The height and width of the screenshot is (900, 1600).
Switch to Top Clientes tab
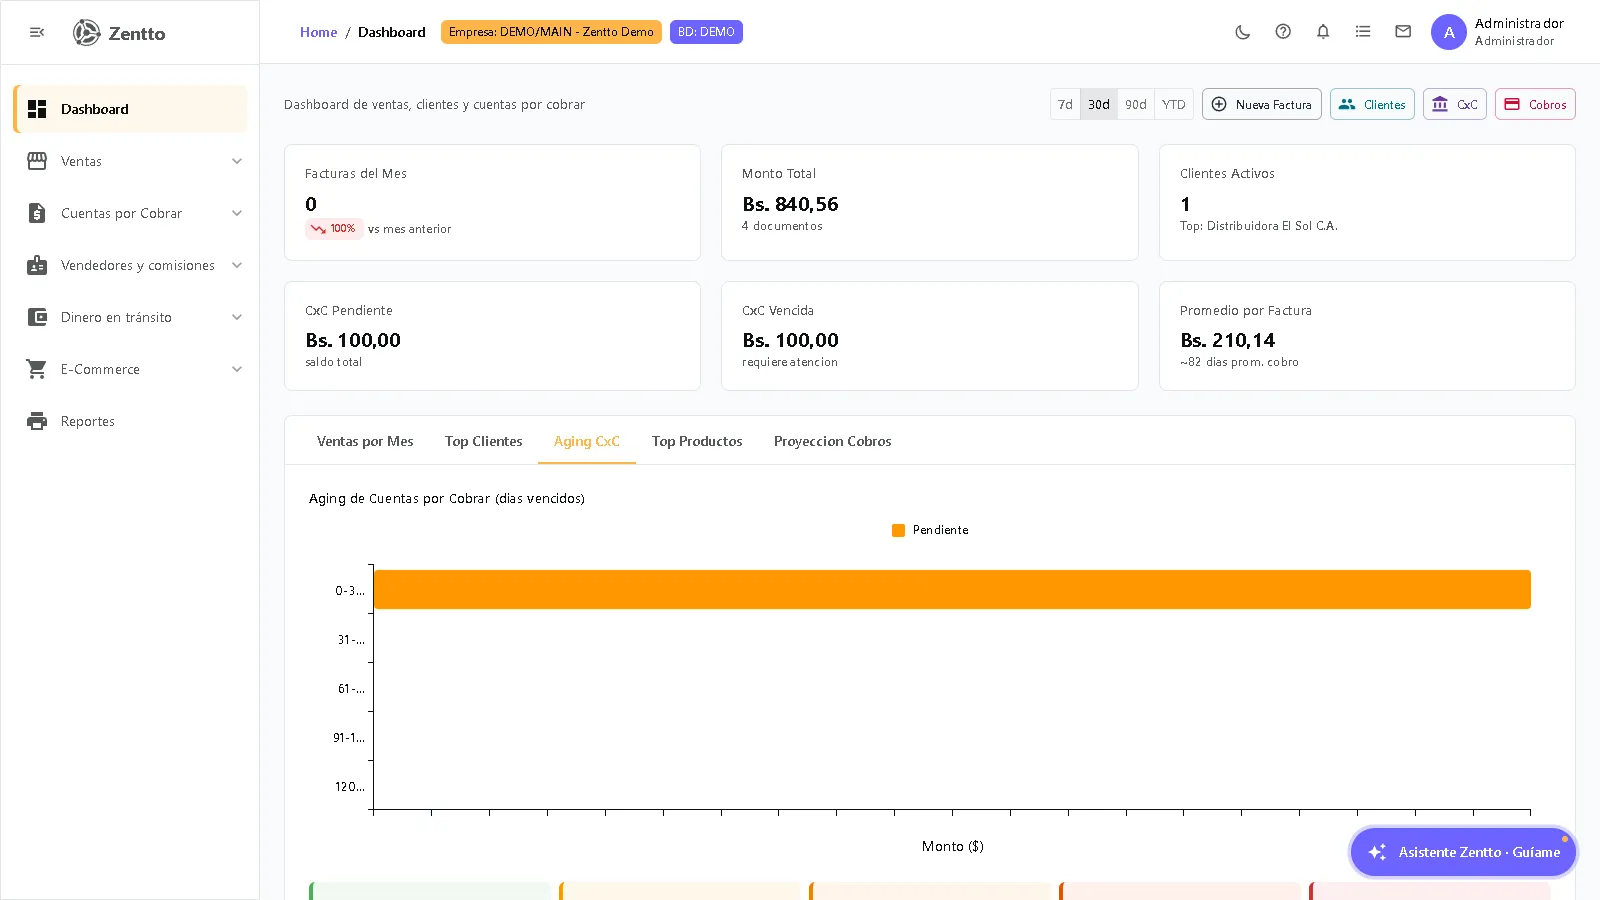(x=484, y=441)
